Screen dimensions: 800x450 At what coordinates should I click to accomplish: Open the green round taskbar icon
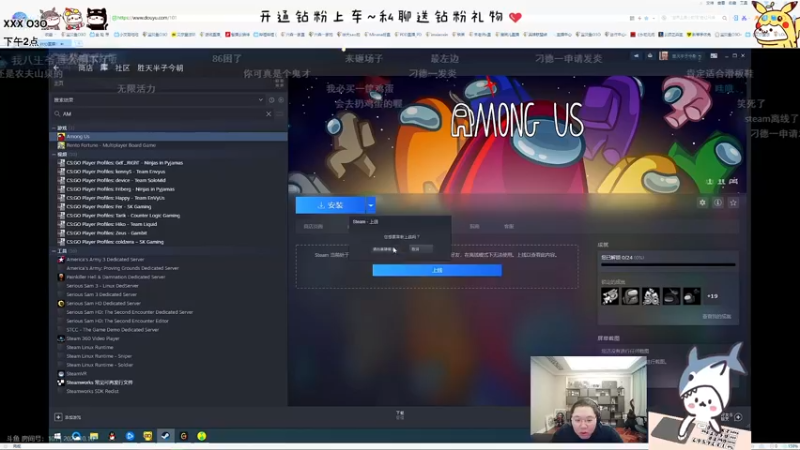click(x=202, y=436)
